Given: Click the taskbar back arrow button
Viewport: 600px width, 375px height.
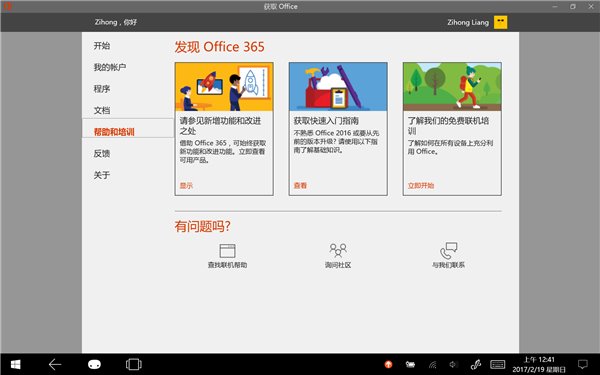Looking at the screenshot, I should click(x=55, y=364).
